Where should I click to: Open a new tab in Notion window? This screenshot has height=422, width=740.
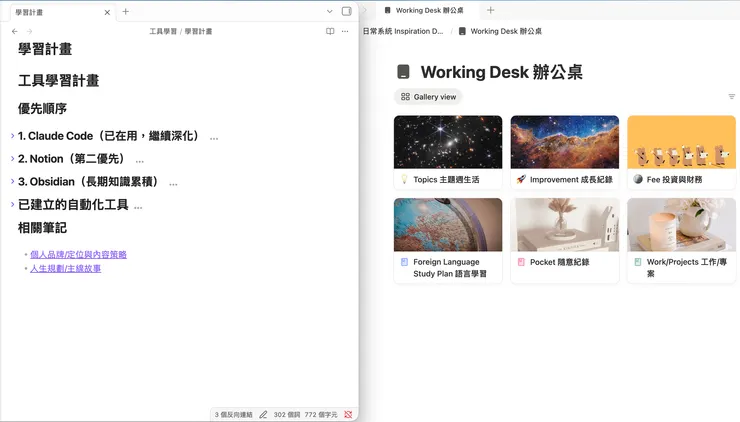pos(490,10)
